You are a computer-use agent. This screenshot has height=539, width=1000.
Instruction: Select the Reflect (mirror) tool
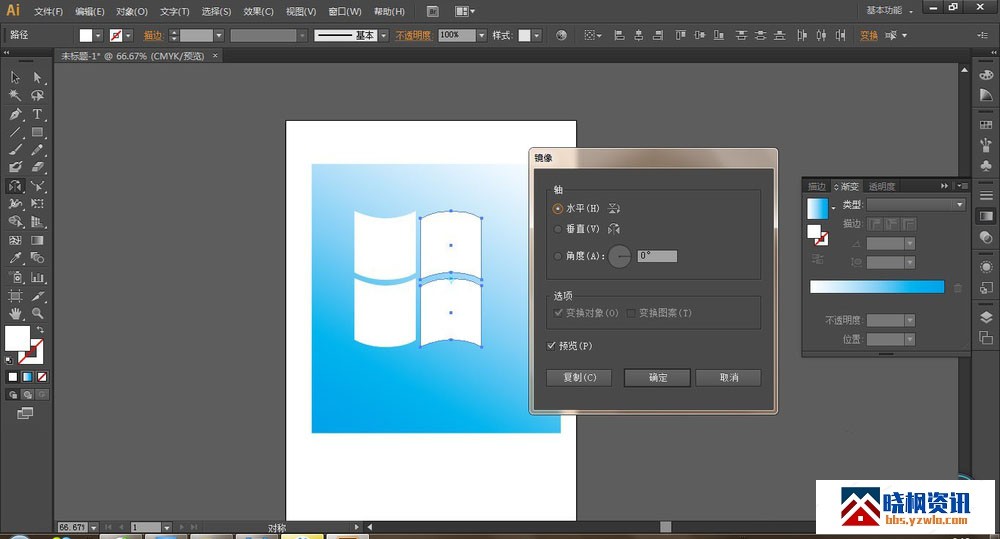15,186
